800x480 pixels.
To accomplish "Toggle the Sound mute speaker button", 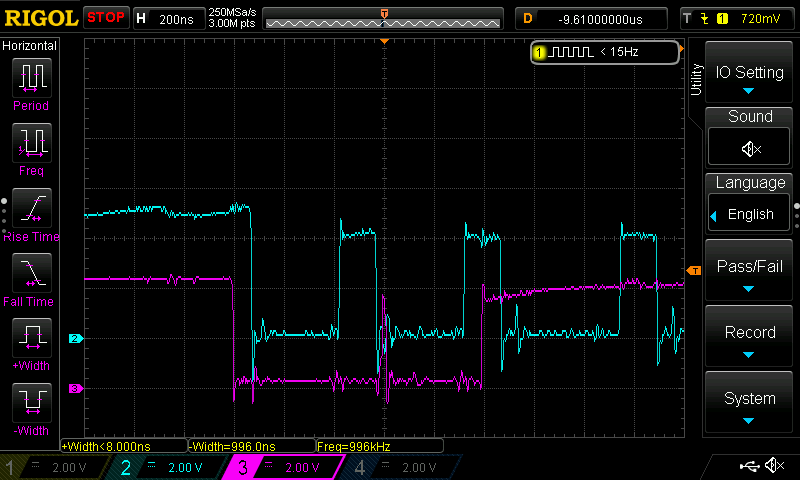I will tap(750, 148).
